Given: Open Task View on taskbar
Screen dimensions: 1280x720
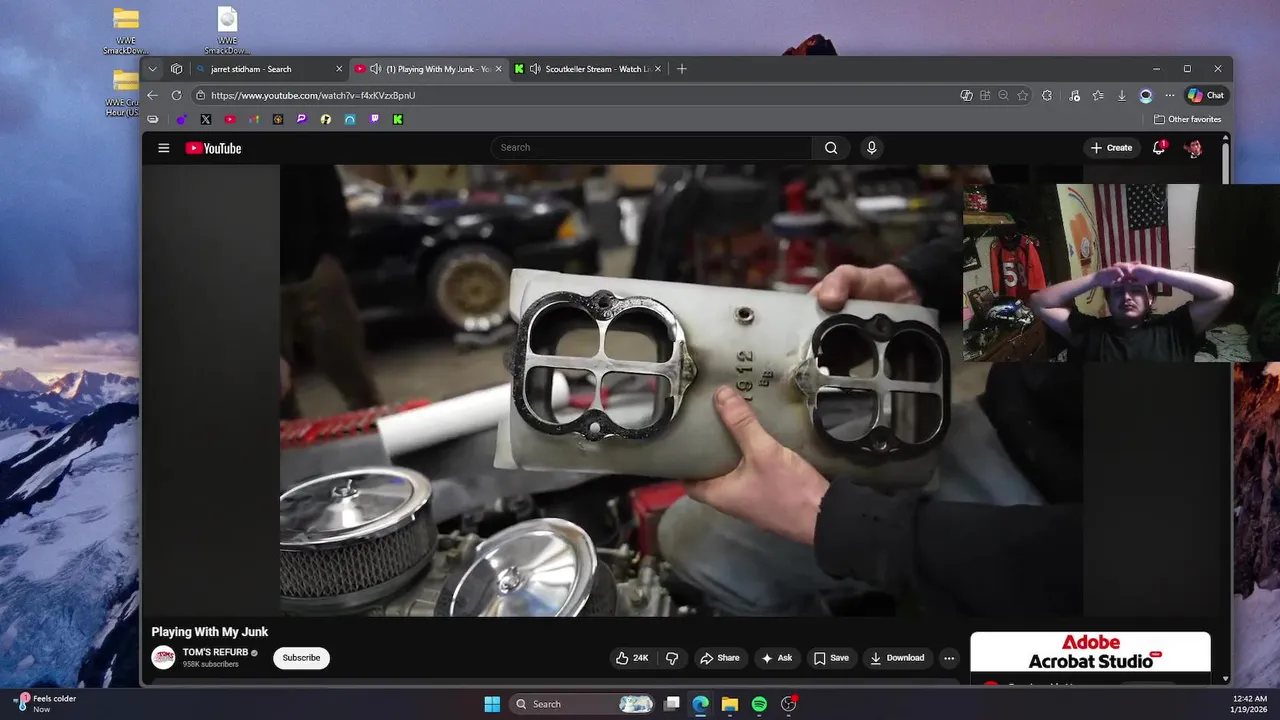Looking at the screenshot, I should point(672,704).
